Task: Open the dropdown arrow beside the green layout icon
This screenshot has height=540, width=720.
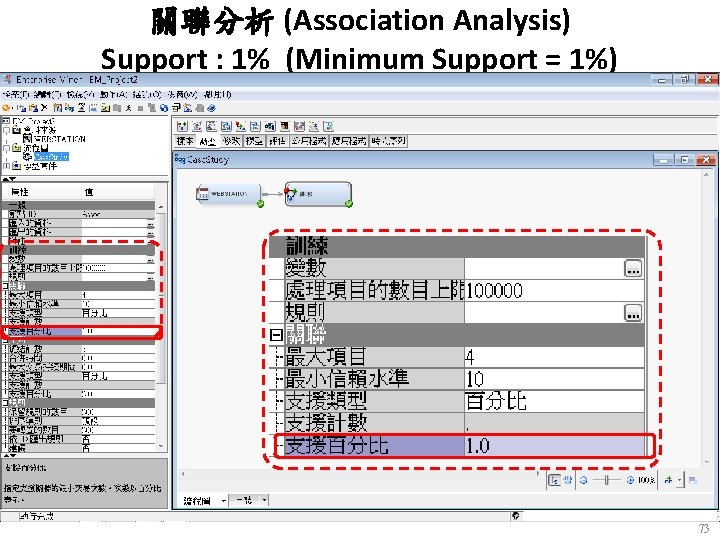Action: (680, 480)
